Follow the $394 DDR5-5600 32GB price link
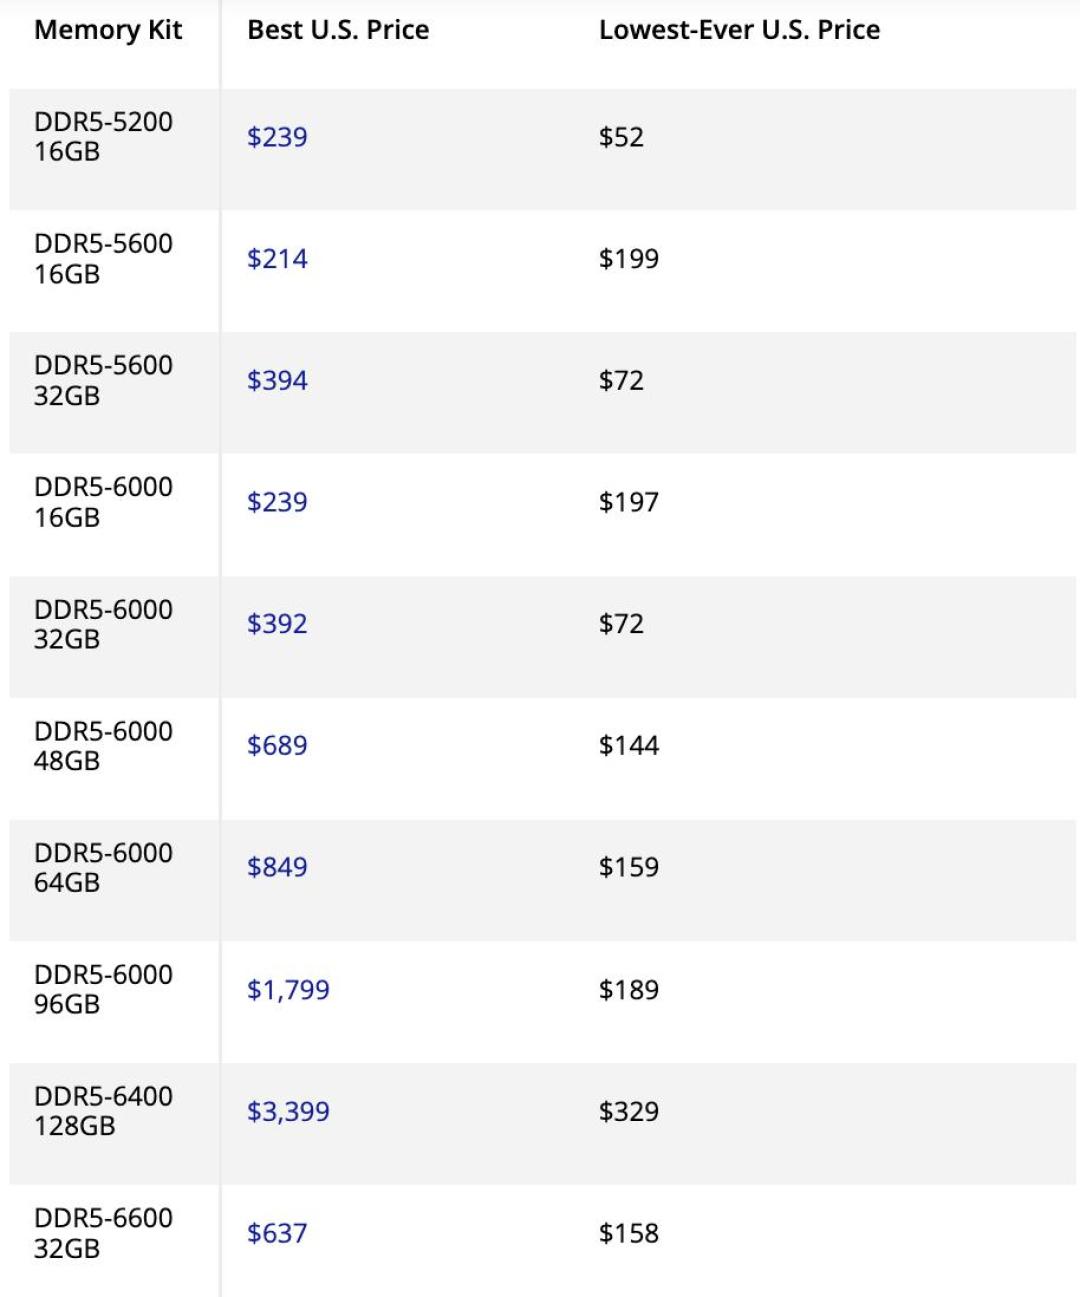Viewport: 1080px width, 1297px height. click(277, 381)
